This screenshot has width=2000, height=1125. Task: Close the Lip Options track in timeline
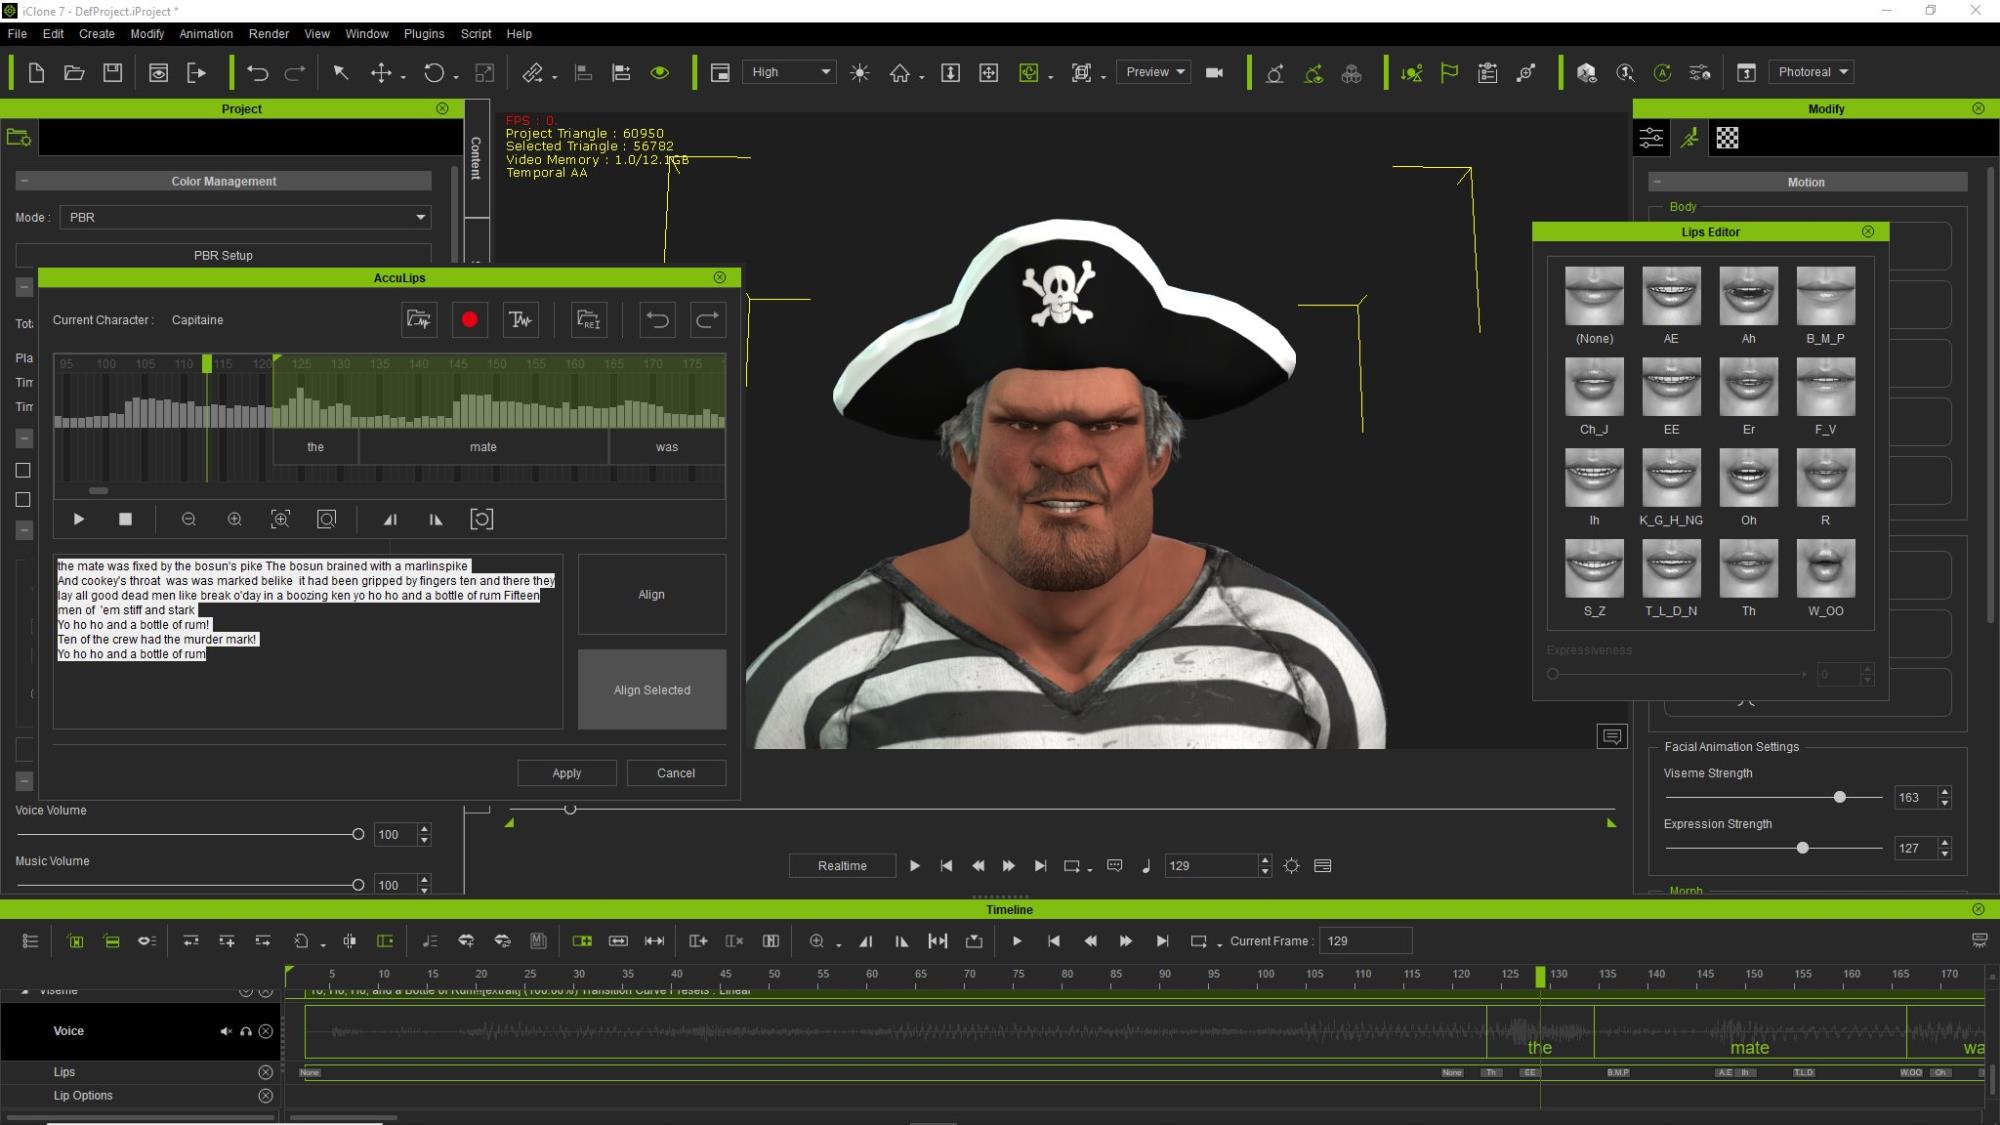[265, 1096]
